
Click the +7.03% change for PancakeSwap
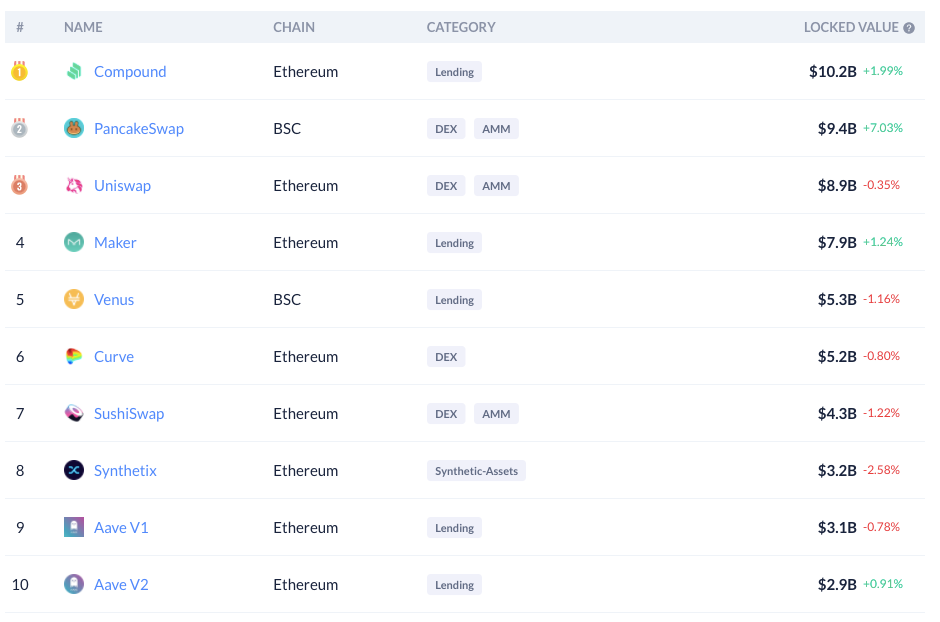click(x=882, y=128)
